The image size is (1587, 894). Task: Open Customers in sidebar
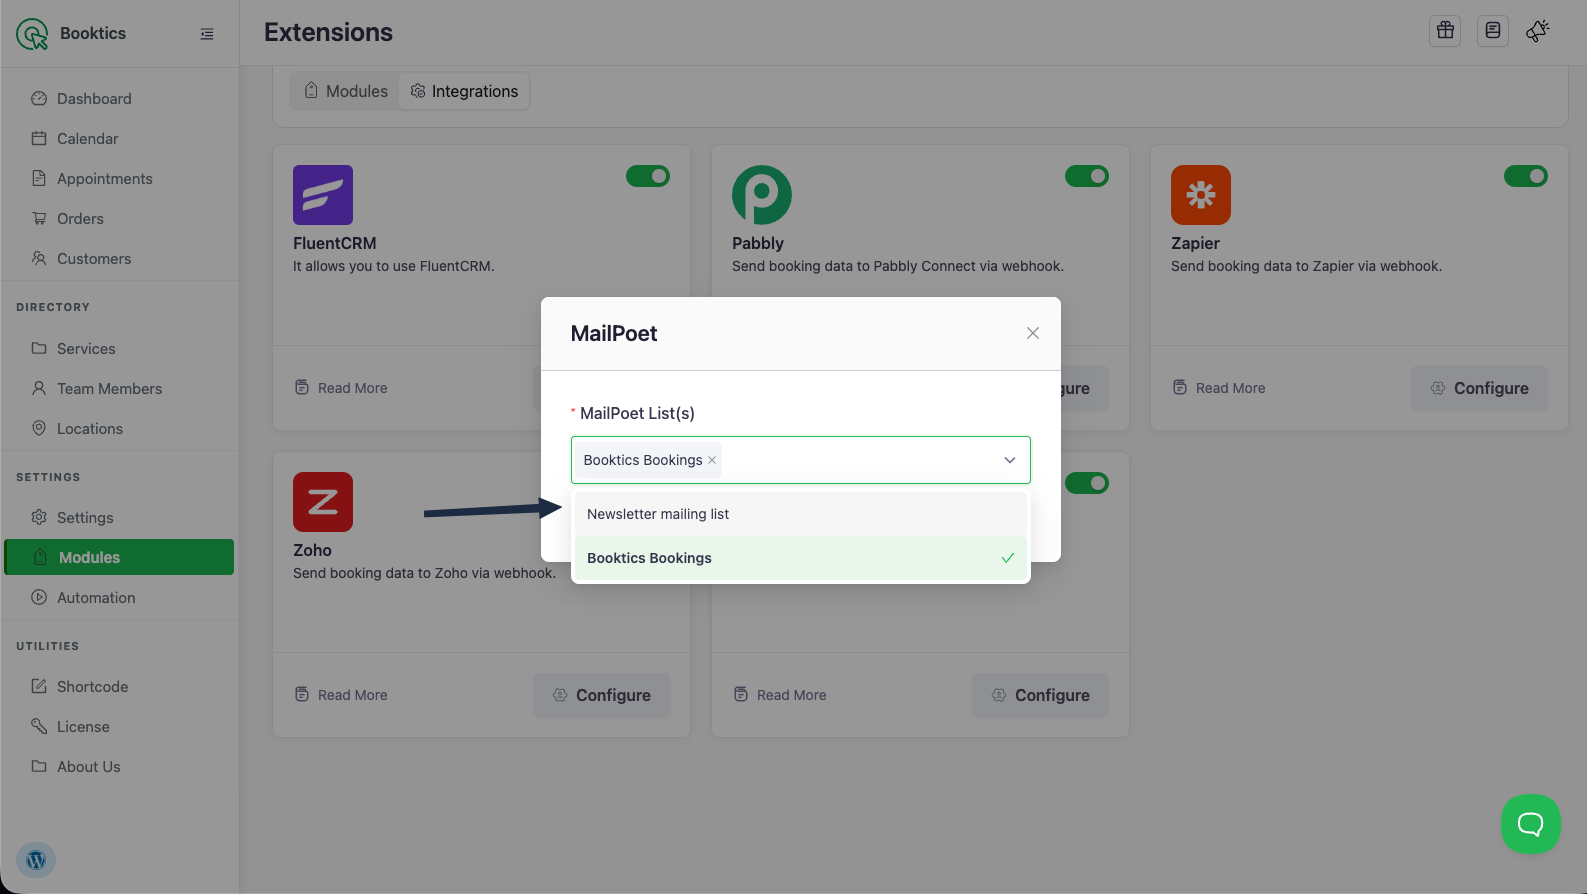(119, 258)
